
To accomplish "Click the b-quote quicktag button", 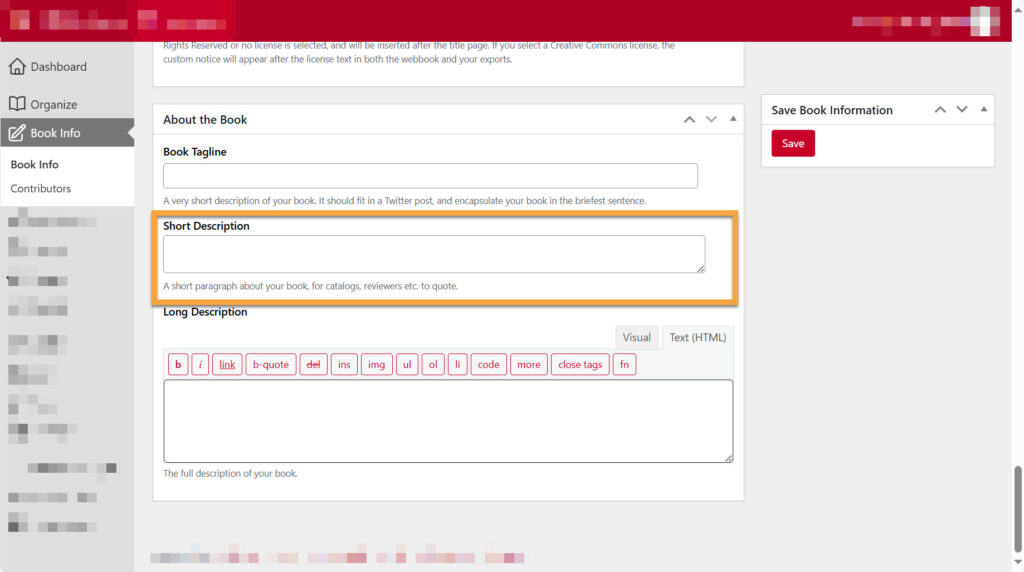I will (270, 365).
